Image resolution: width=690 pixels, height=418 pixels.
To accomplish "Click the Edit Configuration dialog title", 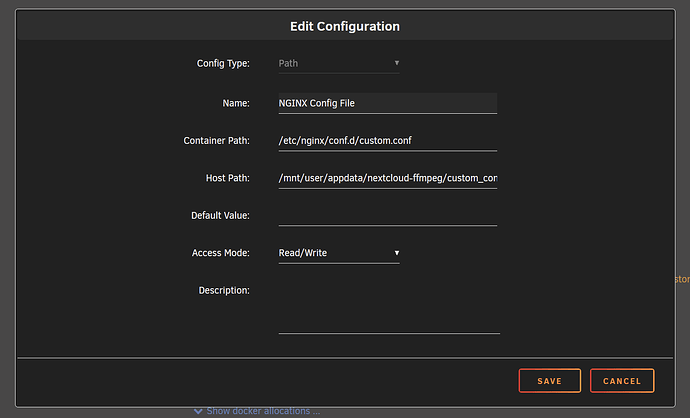I will [x=344, y=26].
